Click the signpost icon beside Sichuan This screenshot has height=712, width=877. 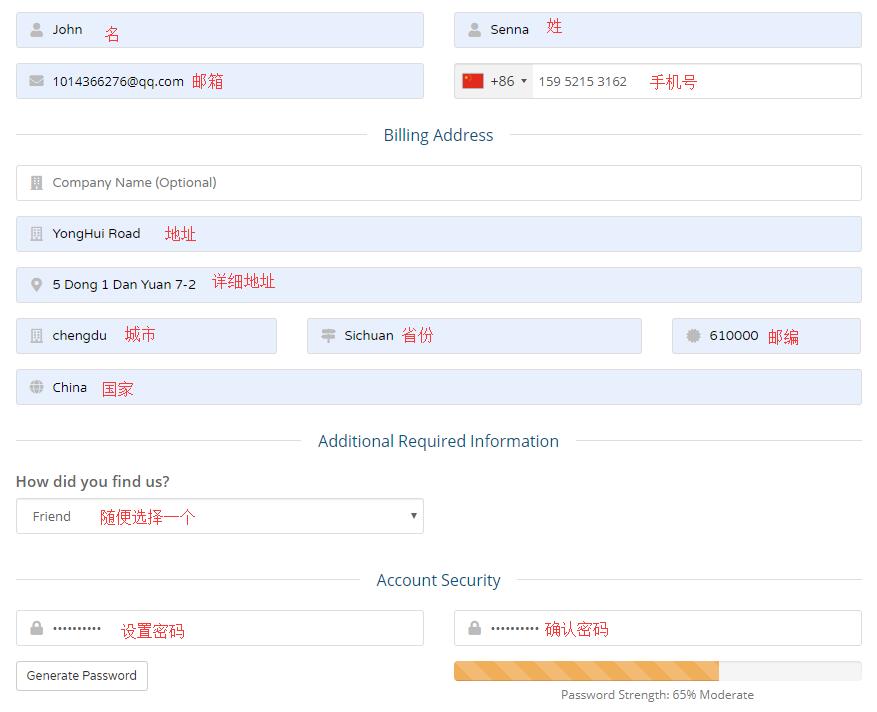click(328, 336)
